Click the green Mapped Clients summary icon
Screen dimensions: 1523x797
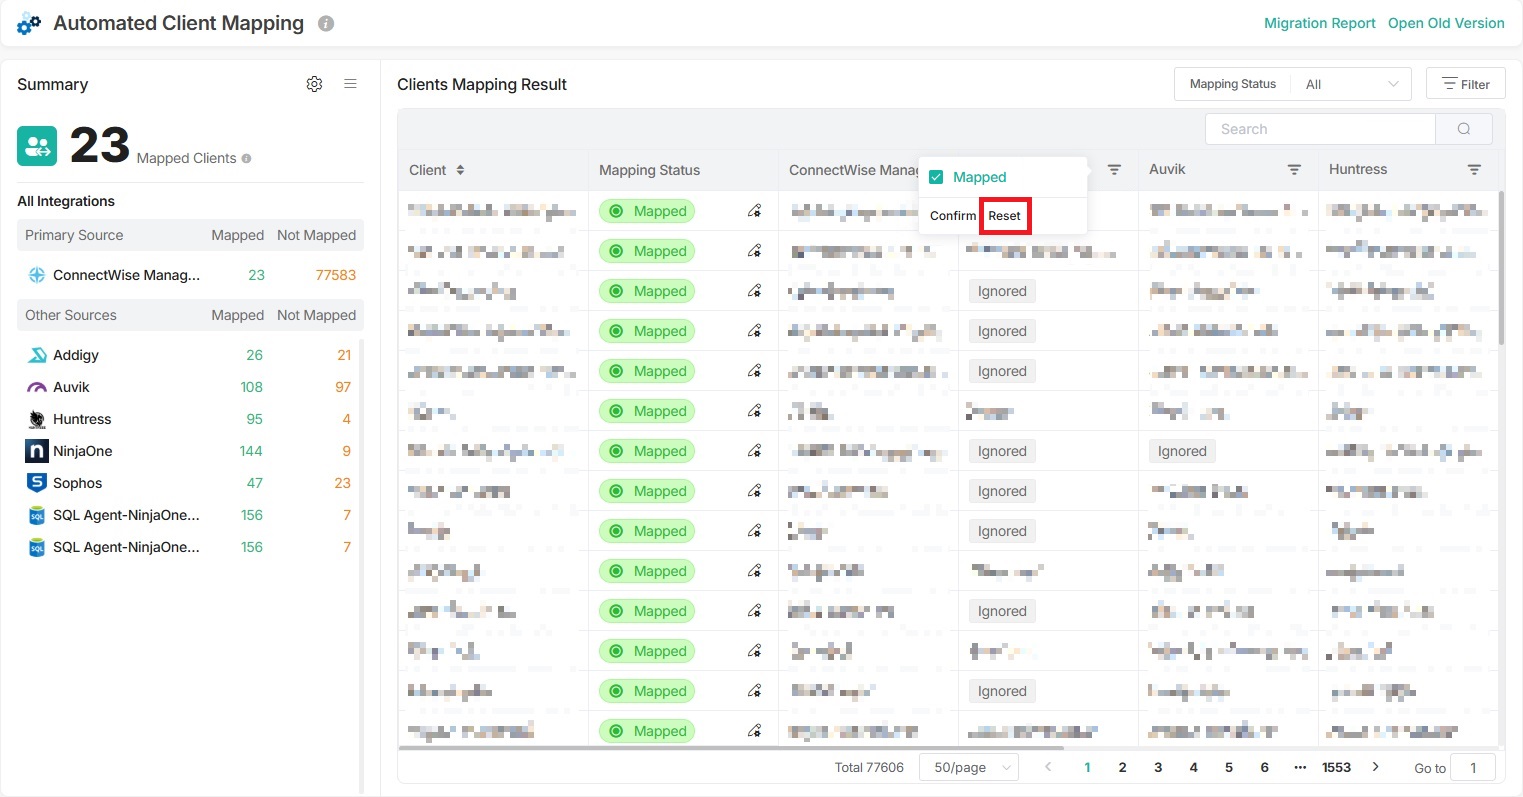pos(37,145)
